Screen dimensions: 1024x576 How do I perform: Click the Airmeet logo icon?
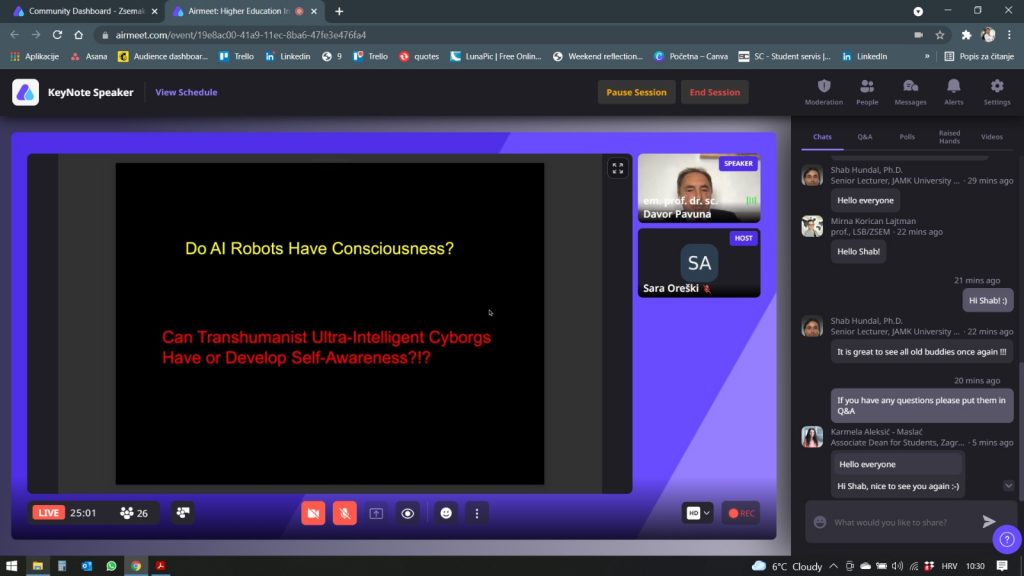[x=25, y=92]
